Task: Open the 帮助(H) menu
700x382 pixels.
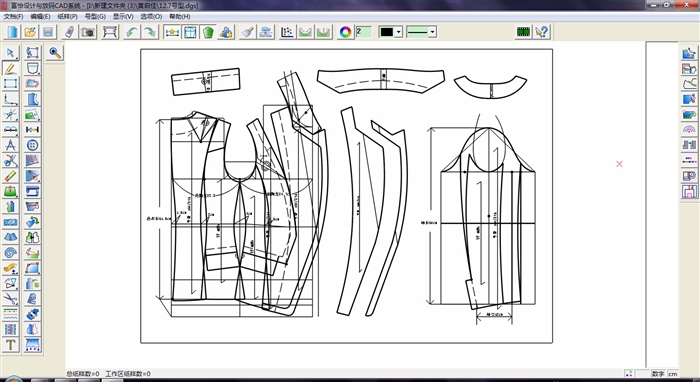Action: (x=179, y=17)
